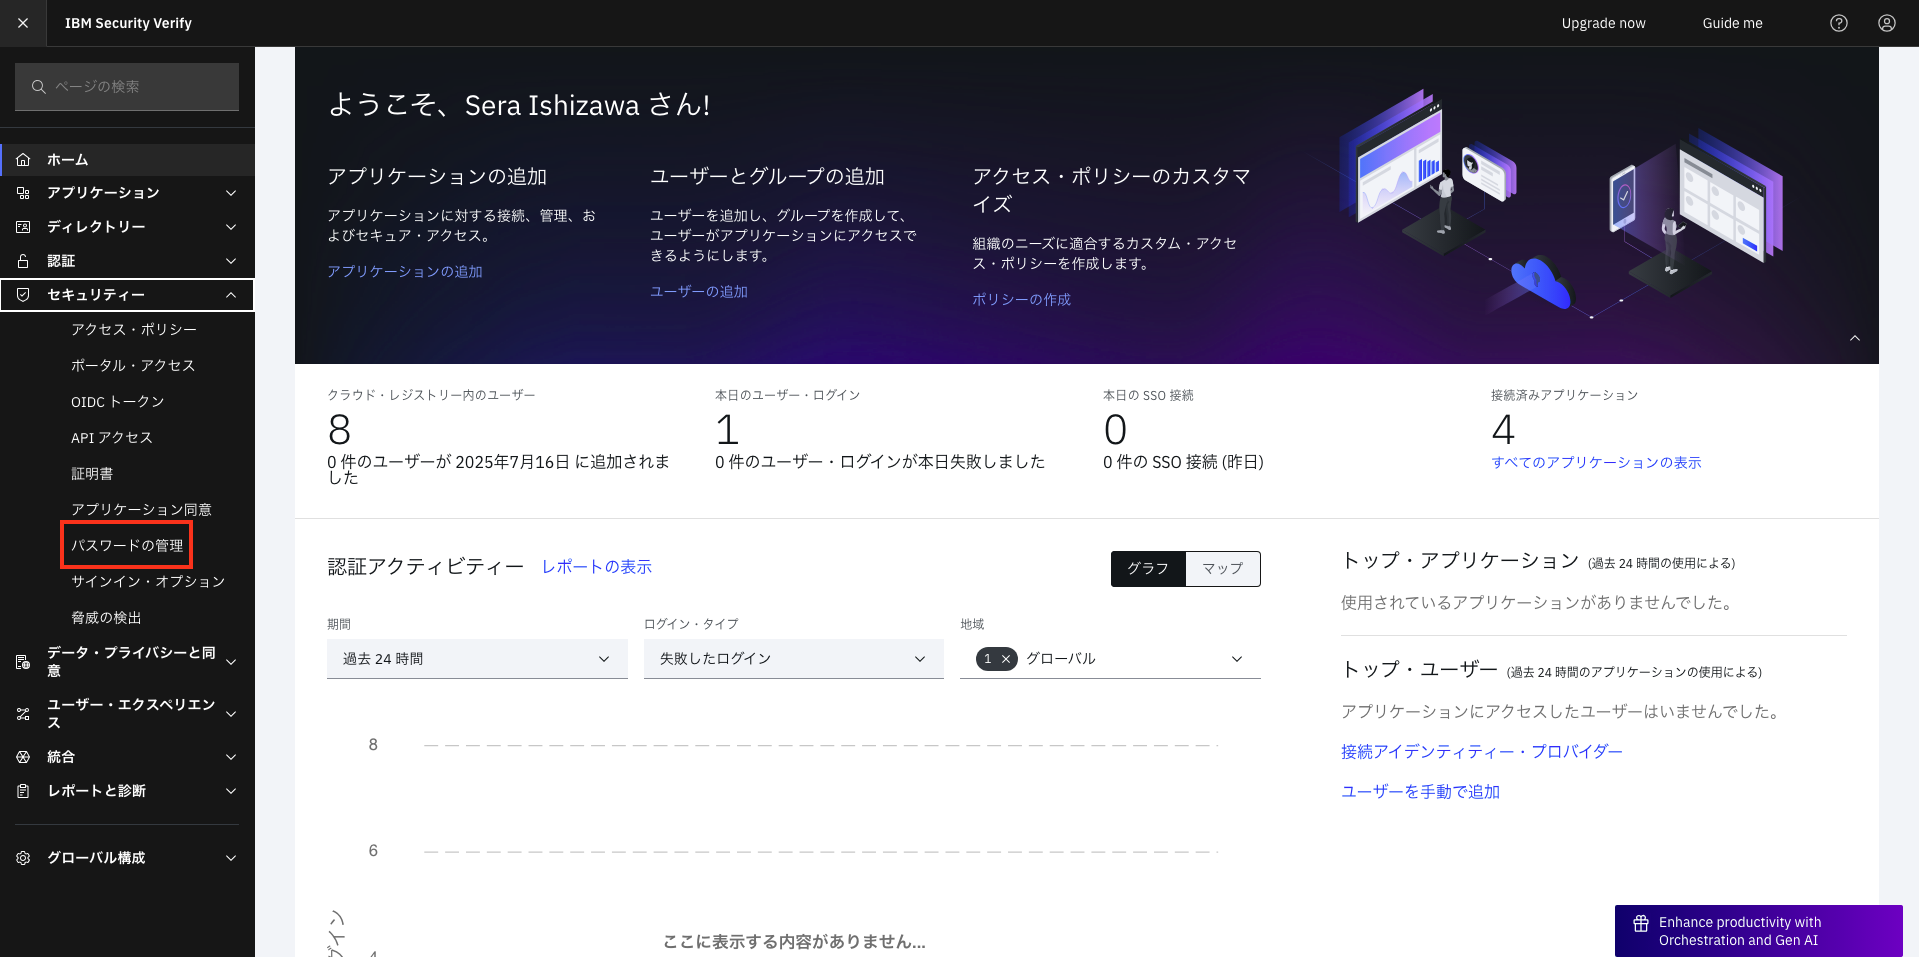The height and width of the screenshot is (957, 1919).
Task: Follow the ポリシーの作成 link
Action: pos(1022,300)
